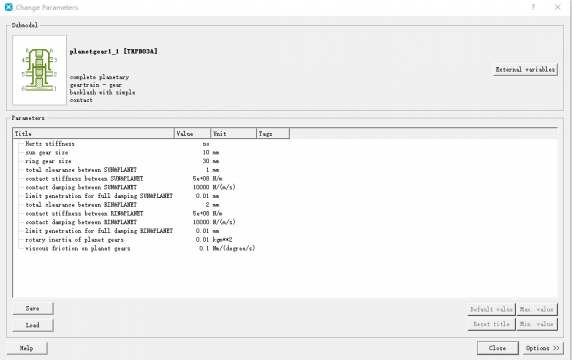The image size is (572, 360).
Task: Click the Reset title button
Action: (x=491, y=324)
